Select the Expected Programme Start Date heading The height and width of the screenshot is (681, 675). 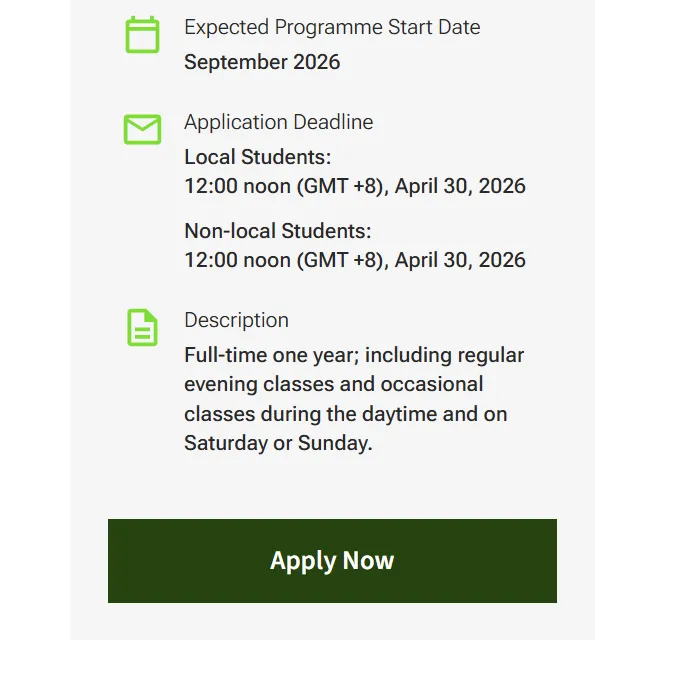click(332, 28)
